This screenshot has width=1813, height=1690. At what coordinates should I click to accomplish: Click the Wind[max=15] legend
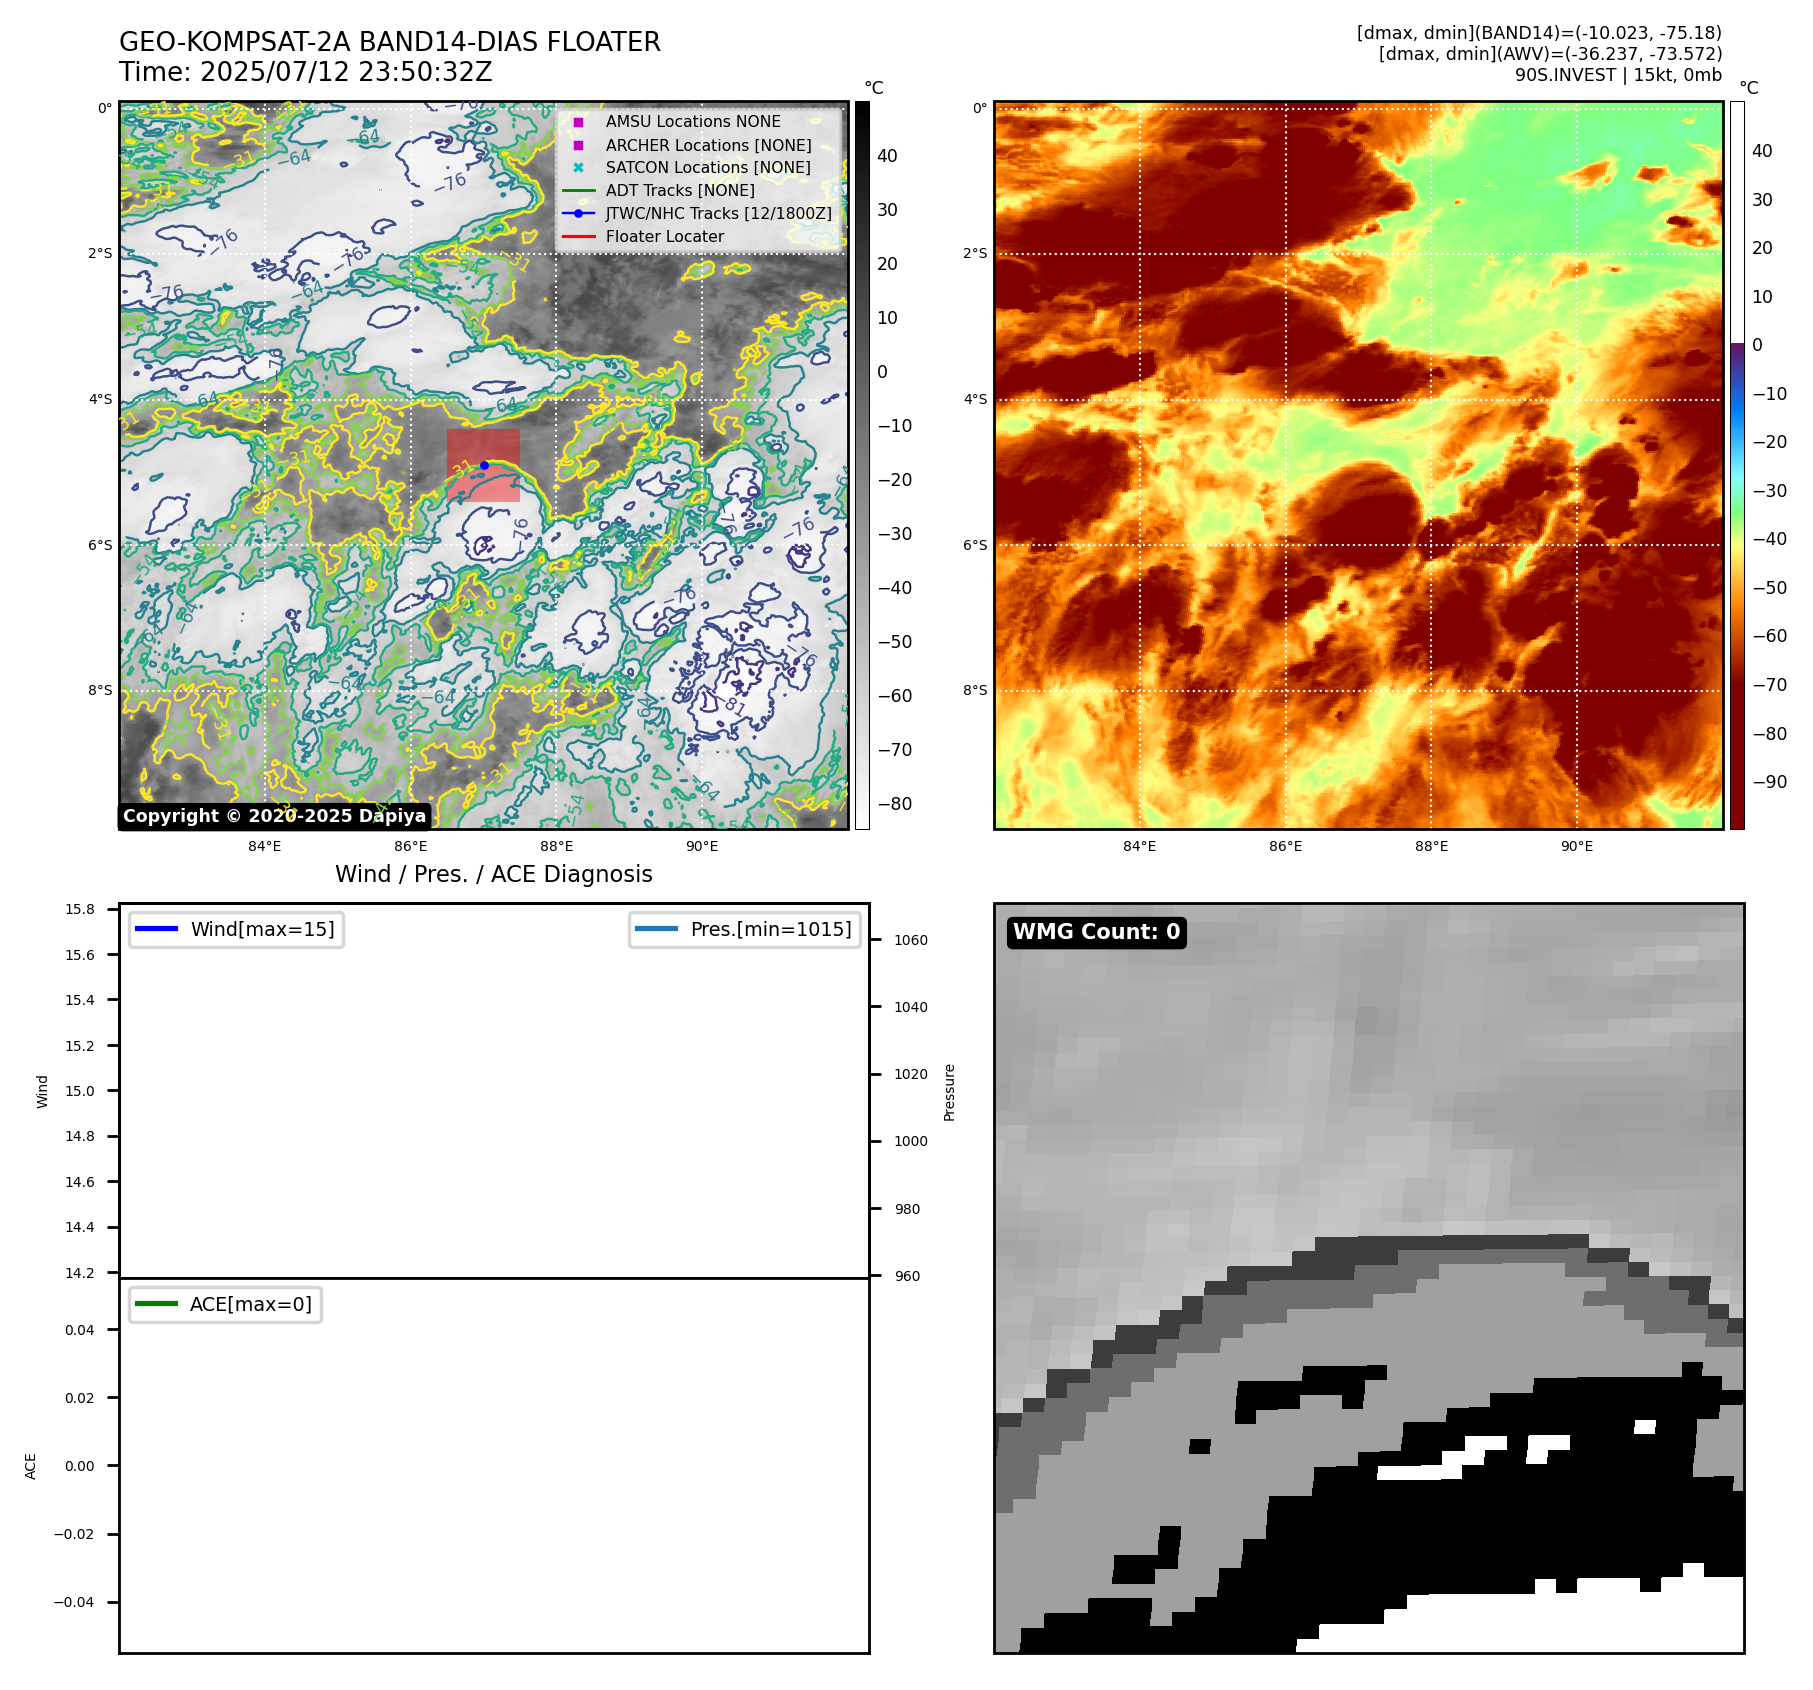click(x=237, y=929)
